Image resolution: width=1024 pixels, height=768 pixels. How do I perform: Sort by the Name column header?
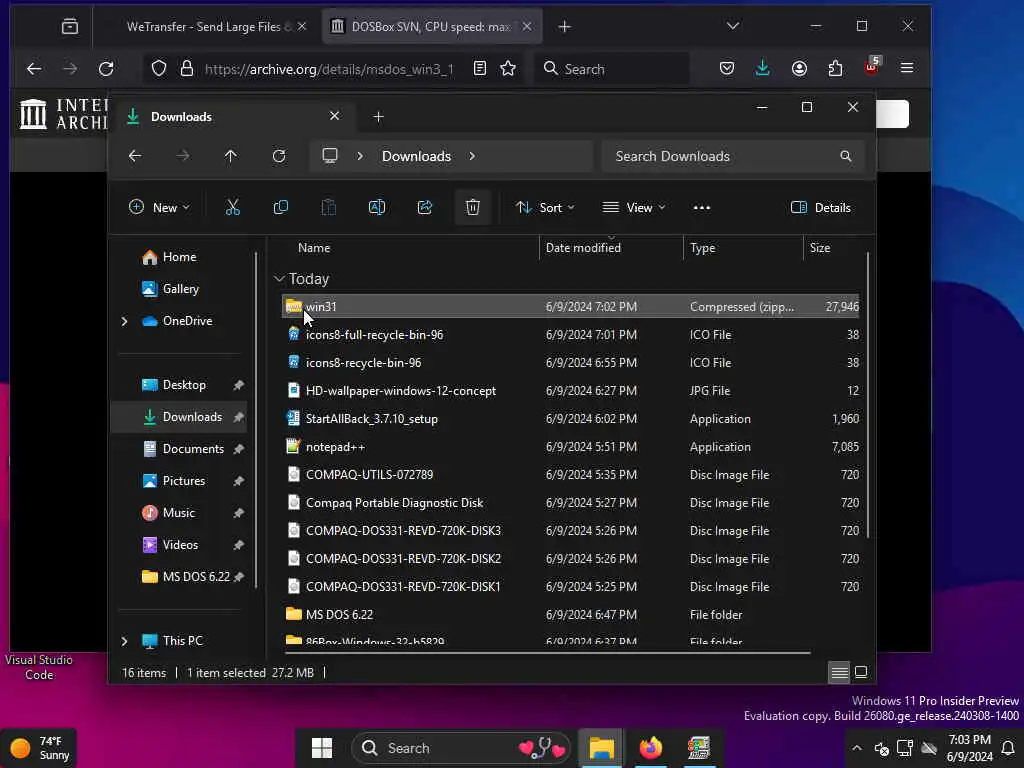(314, 248)
